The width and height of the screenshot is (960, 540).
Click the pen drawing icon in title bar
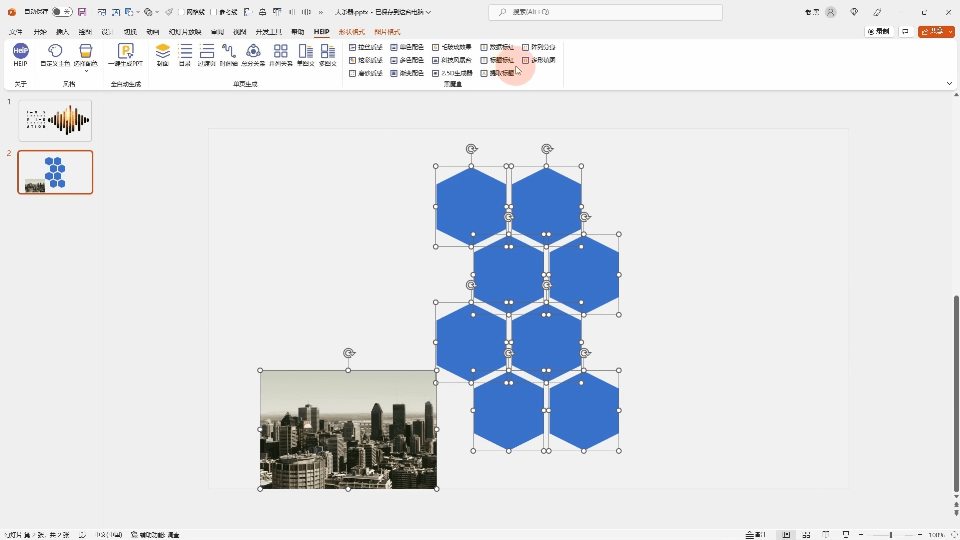(x=877, y=12)
